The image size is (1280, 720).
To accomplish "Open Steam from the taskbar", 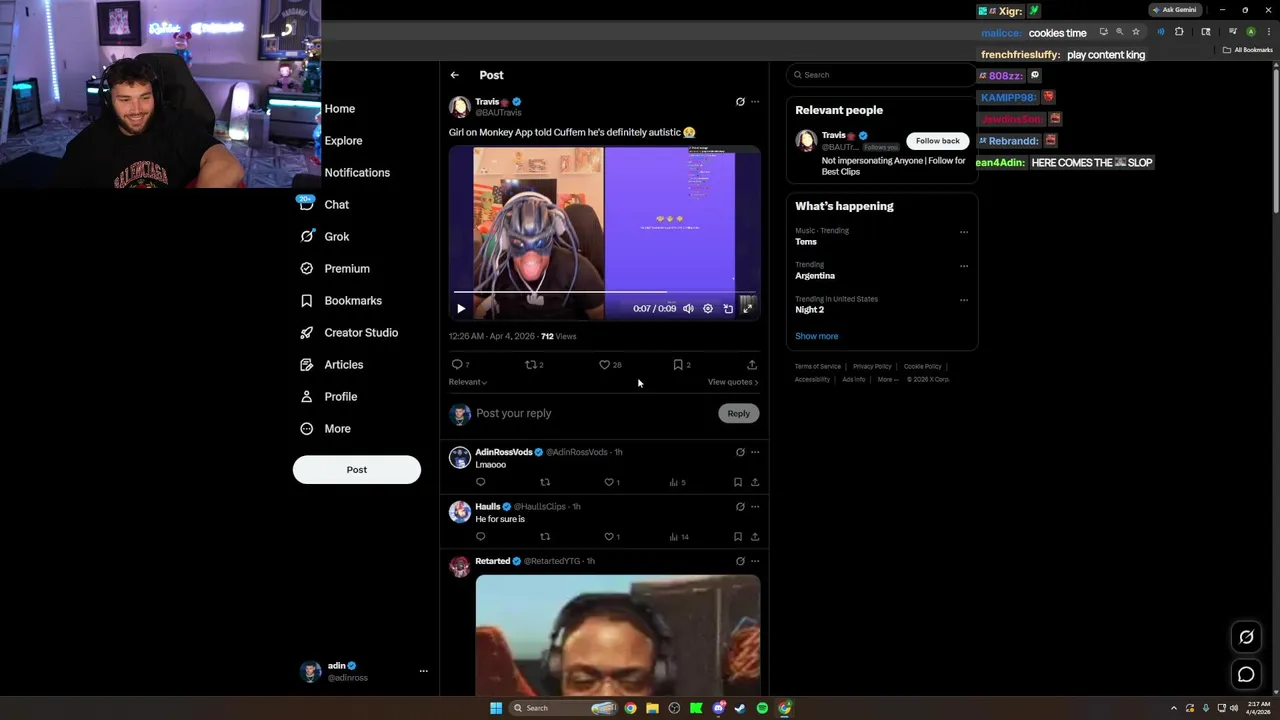I will tap(740, 708).
